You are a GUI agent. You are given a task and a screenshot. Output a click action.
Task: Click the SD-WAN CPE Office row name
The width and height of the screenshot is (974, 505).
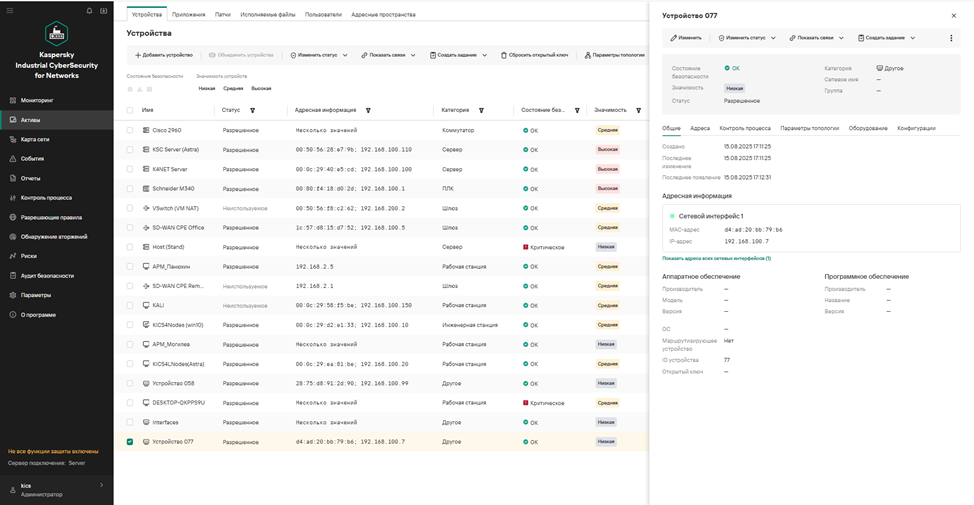178,228
